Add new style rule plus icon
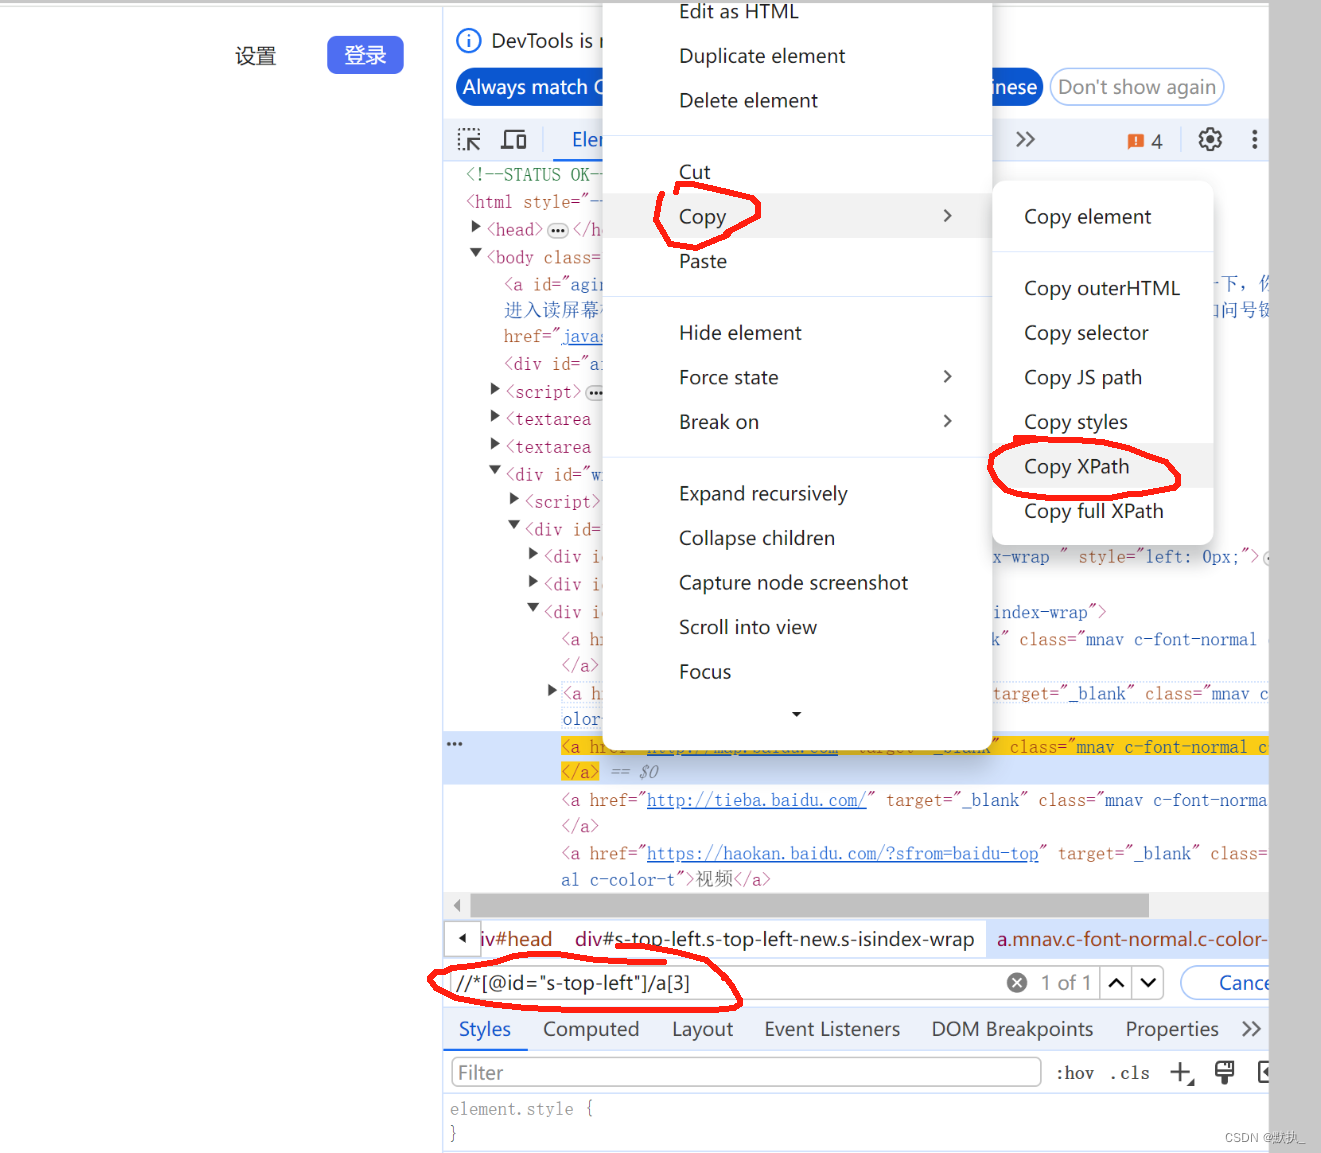The width and height of the screenshot is (1321, 1153). click(1182, 1073)
